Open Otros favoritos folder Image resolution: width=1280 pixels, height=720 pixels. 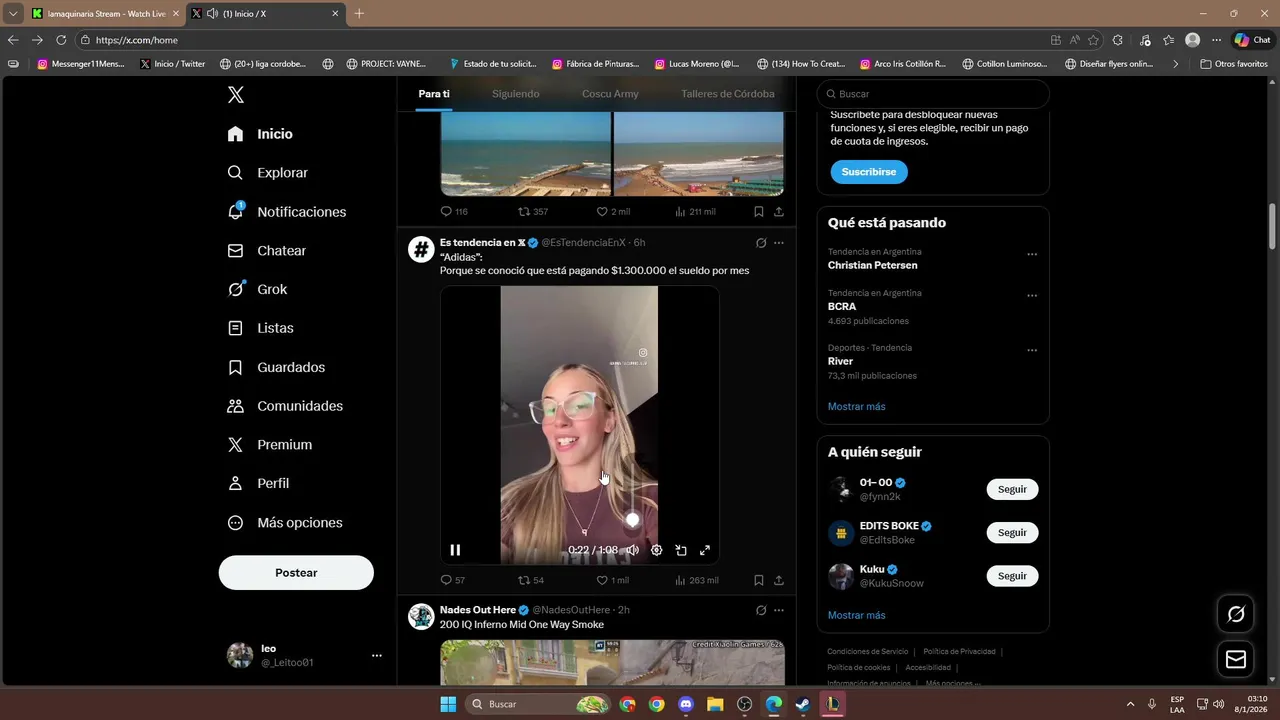coord(1234,64)
